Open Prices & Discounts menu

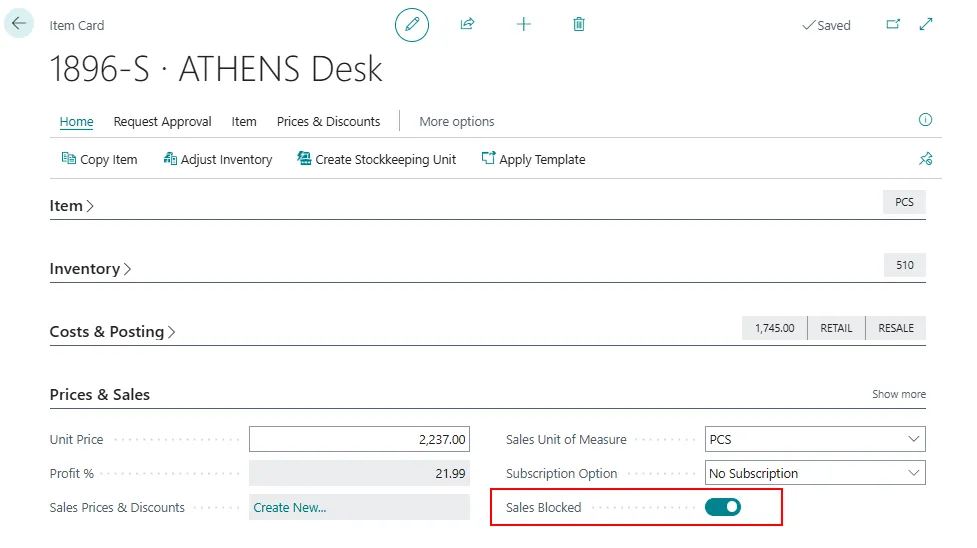coord(328,122)
